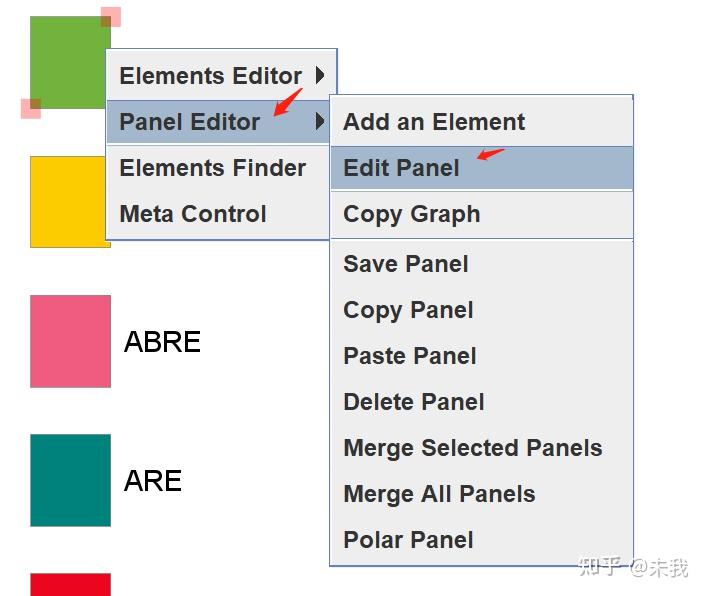Open Polar Panel menu item
Screen dimensions: 706x596
click(x=408, y=540)
